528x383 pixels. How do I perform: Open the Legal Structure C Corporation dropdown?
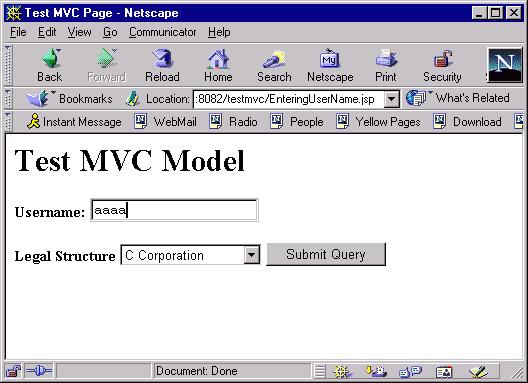(190, 255)
